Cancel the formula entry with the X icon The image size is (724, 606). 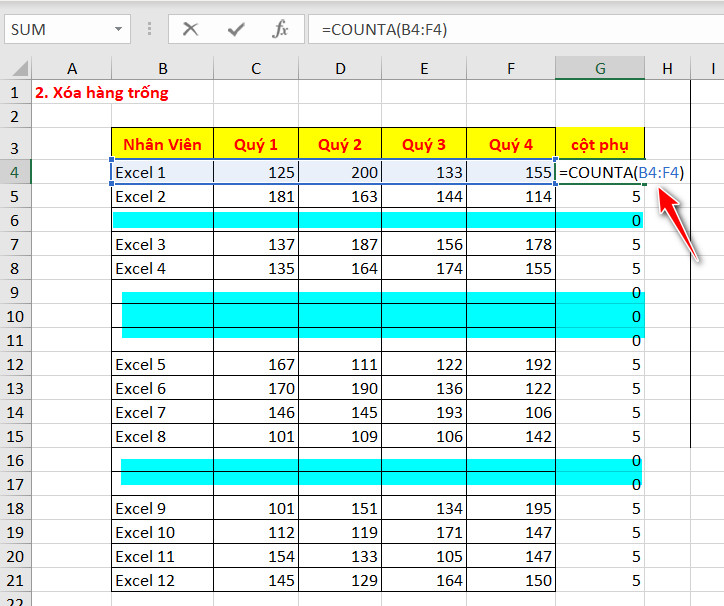[x=190, y=30]
